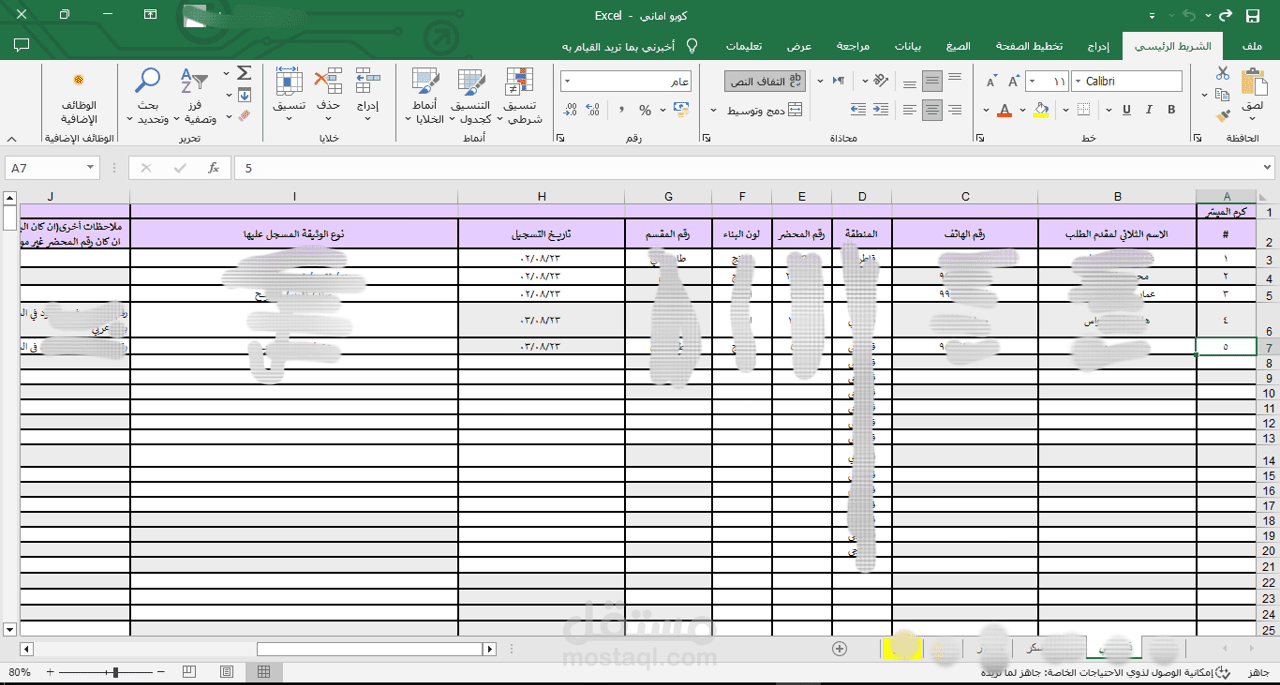The height and width of the screenshot is (685, 1280).
Task: Click Merge and Center (دمج وتوسيط)
Action: [x=765, y=110]
